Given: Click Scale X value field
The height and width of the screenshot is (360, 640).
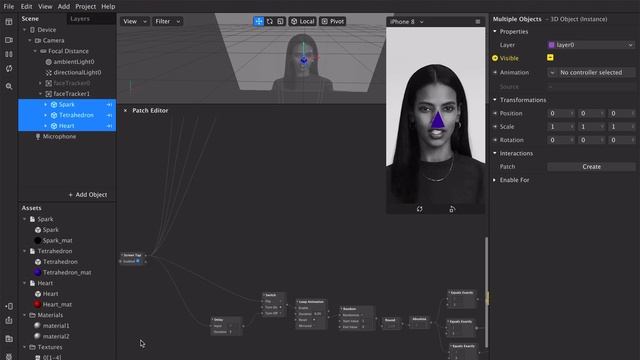Looking at the screenshot, I should click(x=561, y=127).
